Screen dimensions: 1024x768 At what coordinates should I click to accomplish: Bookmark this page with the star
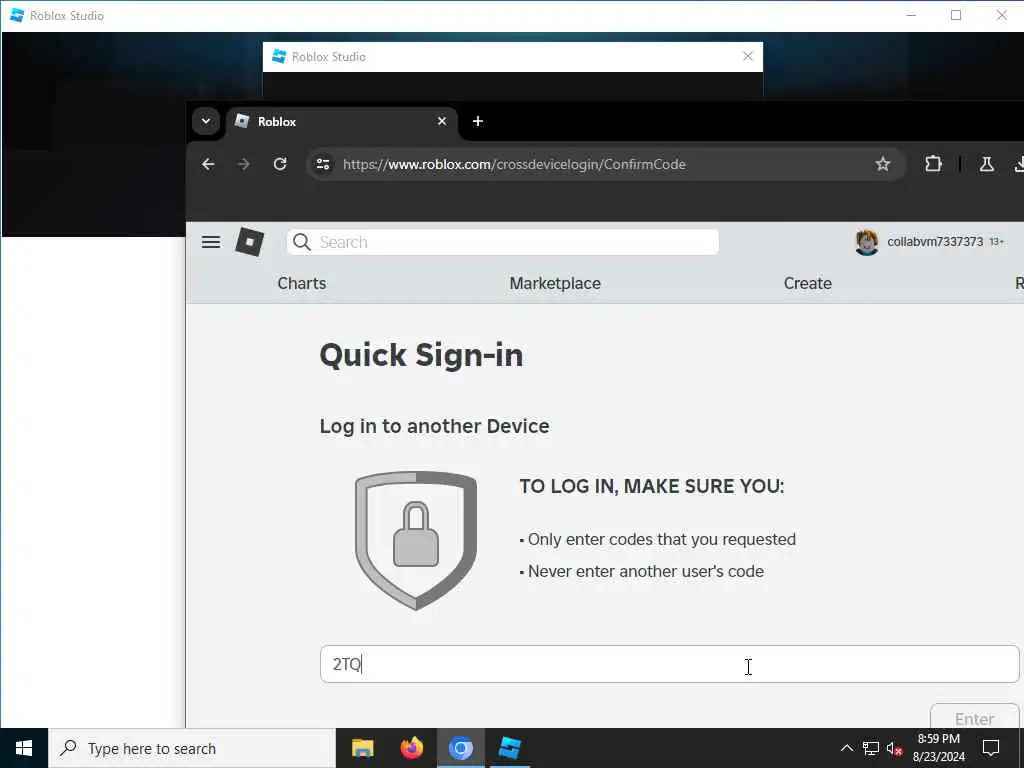pos(882,165)
